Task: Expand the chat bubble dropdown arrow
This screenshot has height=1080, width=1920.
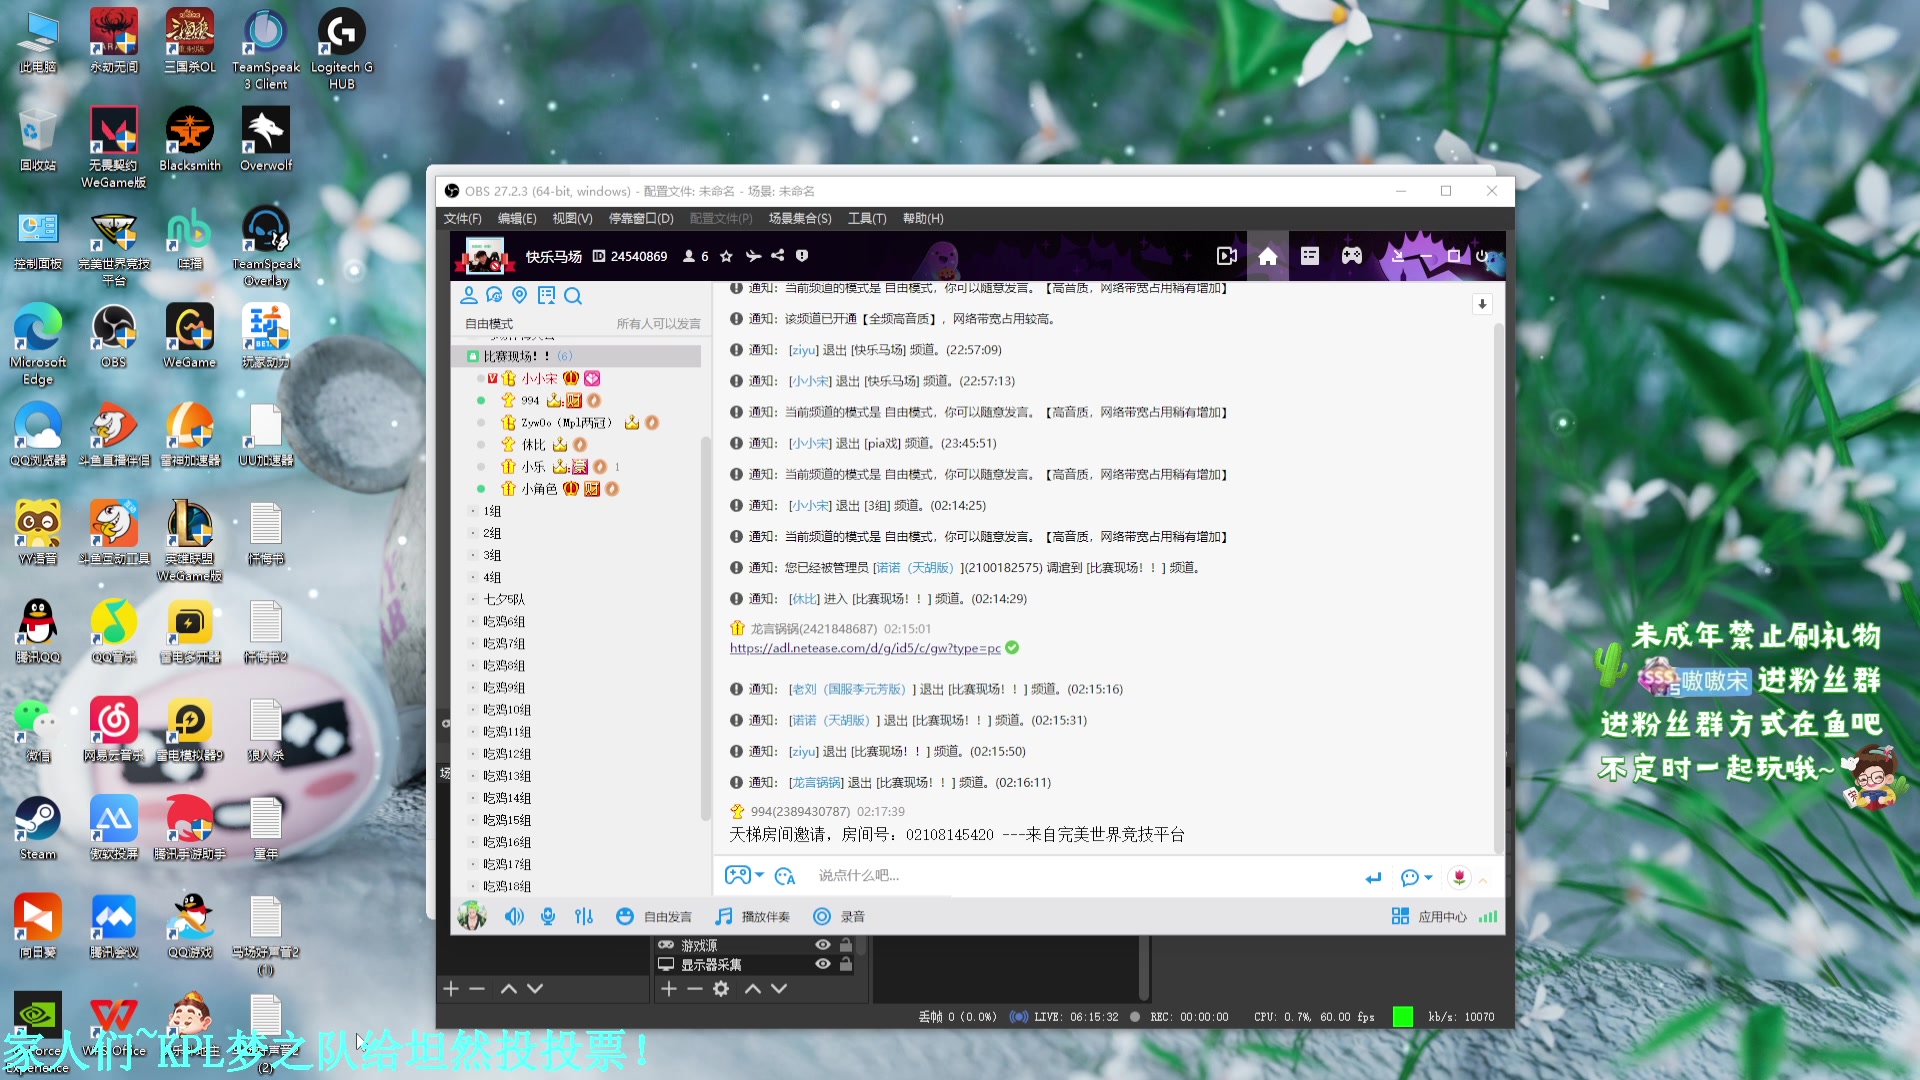Action: (1428, 877)
